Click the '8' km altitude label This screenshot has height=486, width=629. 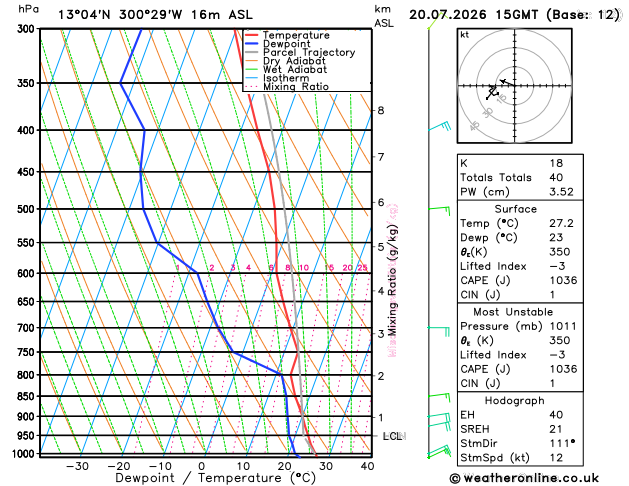tap(381, 110)
